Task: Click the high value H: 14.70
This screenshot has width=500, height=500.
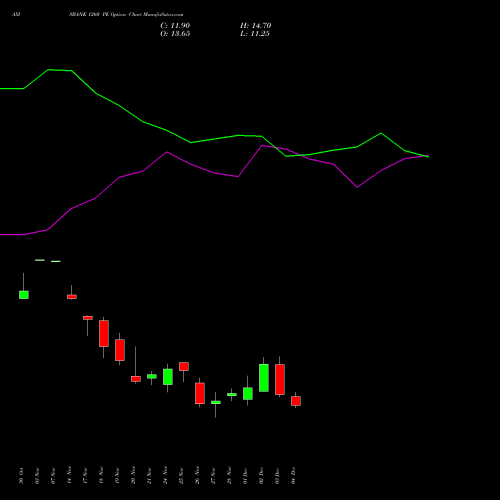Action: coord(255,26)
